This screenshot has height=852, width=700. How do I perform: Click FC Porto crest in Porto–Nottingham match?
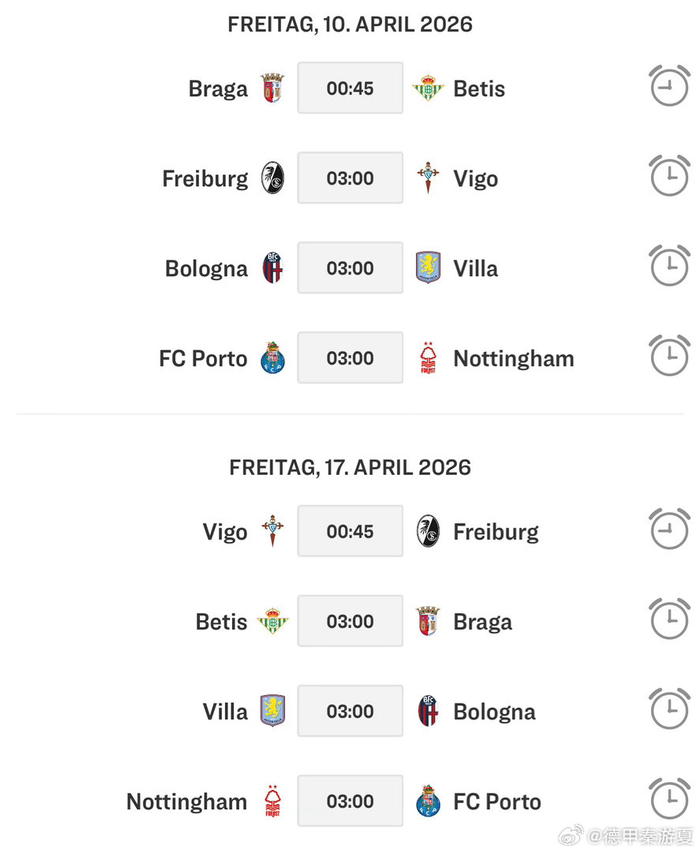click(x=272, y=358)
